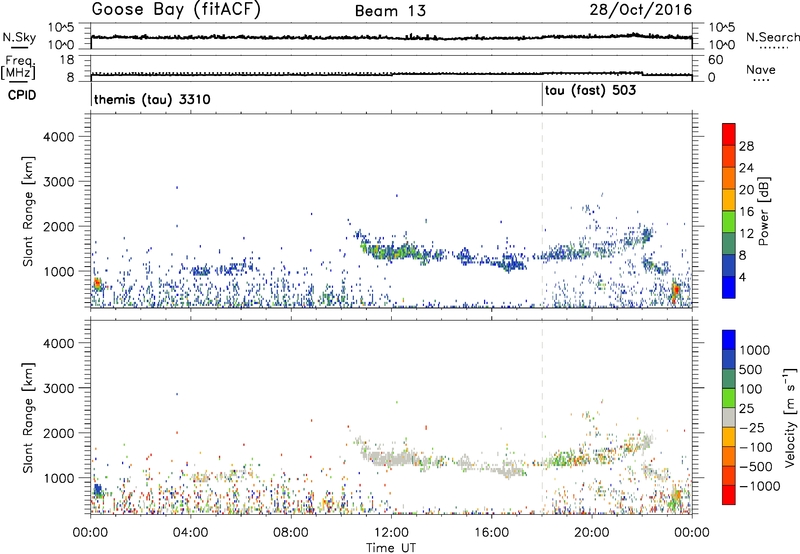Click the '20:00' time tick label
Screen dimensions: 800x554
[592, 533]
